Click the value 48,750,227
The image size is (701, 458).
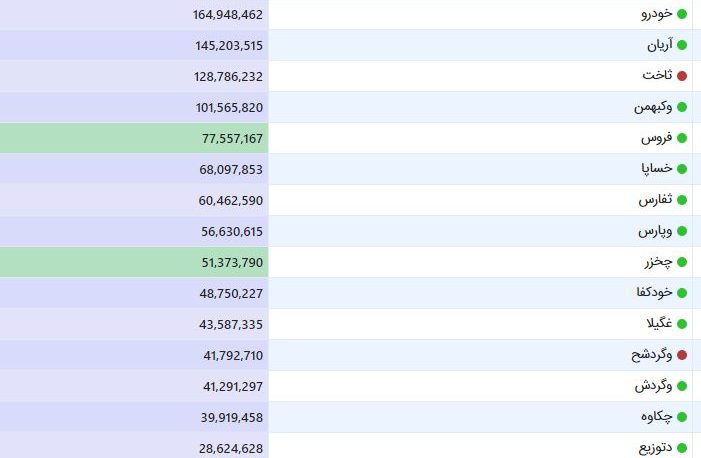[231, 293]
